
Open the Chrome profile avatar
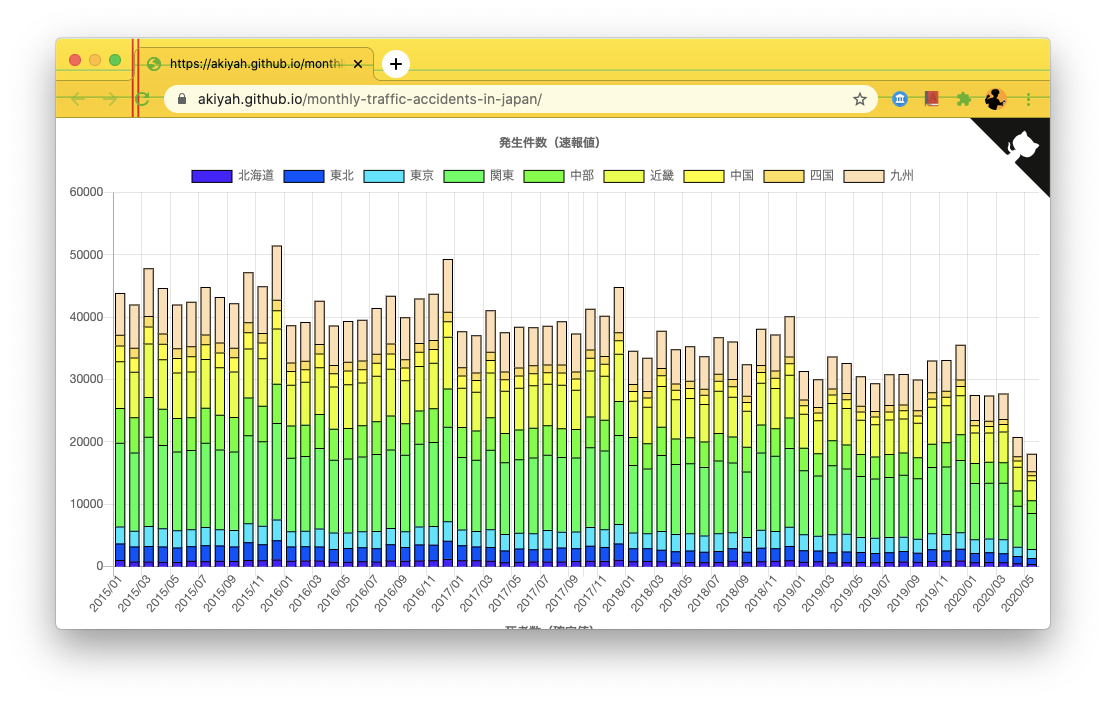(x=995, y=99)
